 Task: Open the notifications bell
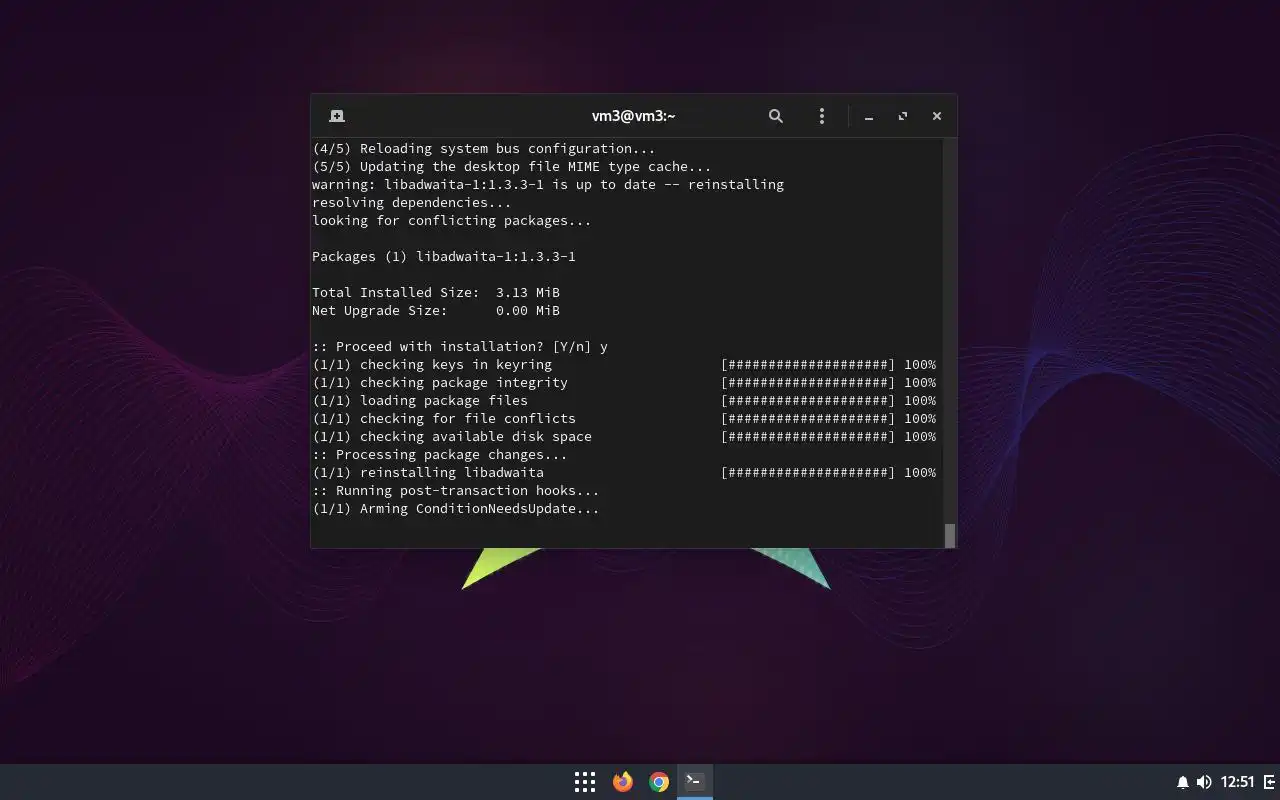1183,782
